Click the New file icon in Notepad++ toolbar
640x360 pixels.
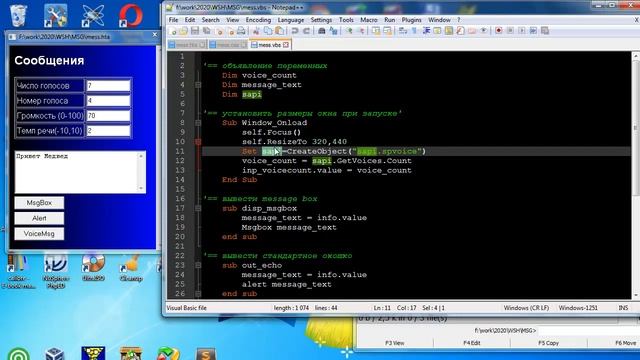coord(173,31)
